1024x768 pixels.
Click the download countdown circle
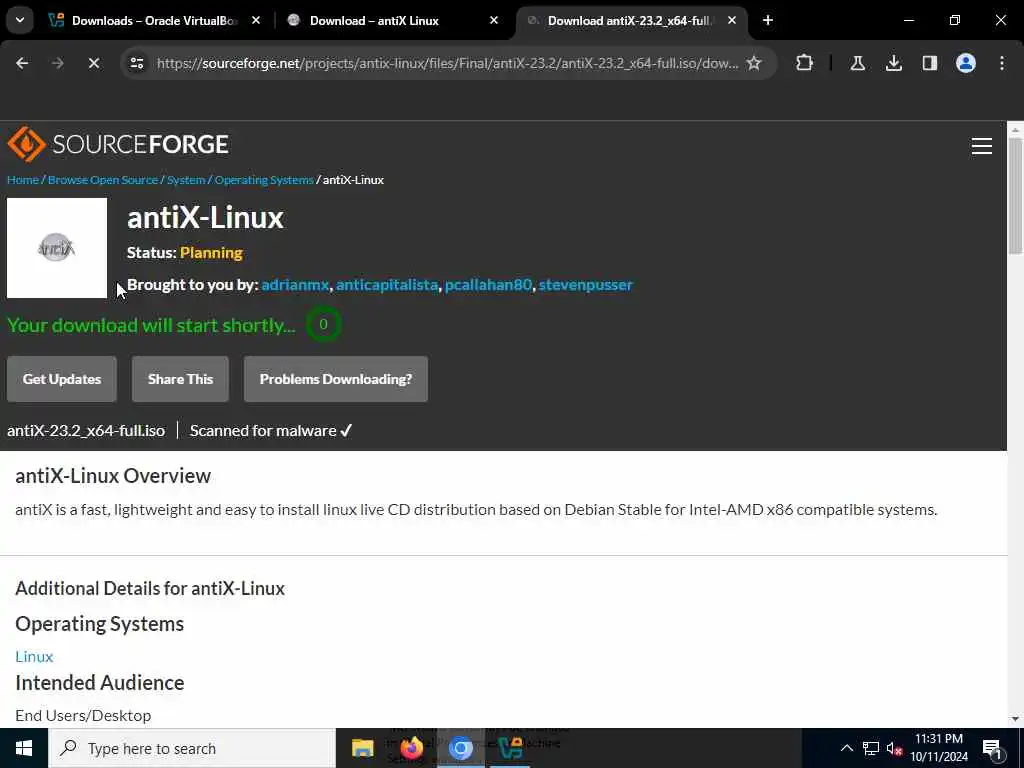[323, 325]
